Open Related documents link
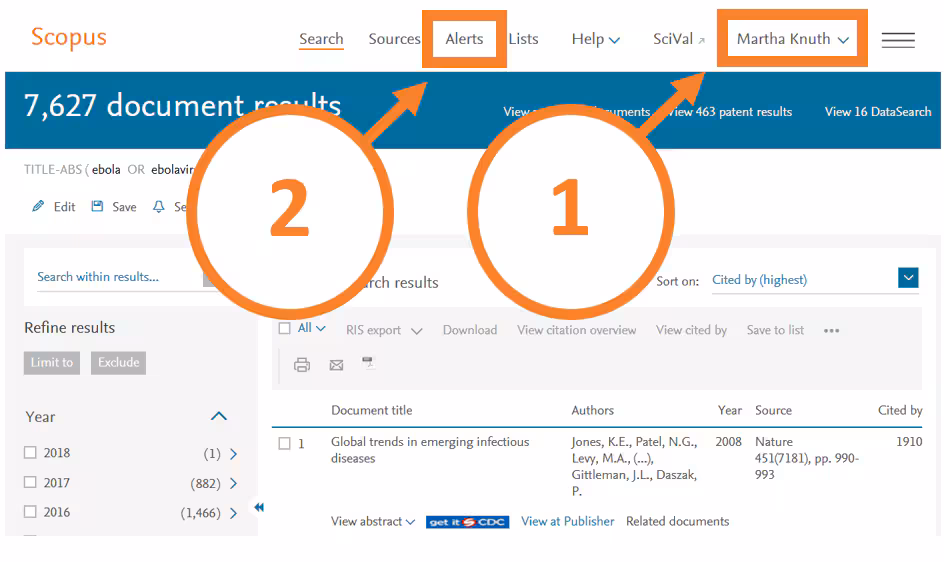 pyautogui.click(x=677, y=522)
